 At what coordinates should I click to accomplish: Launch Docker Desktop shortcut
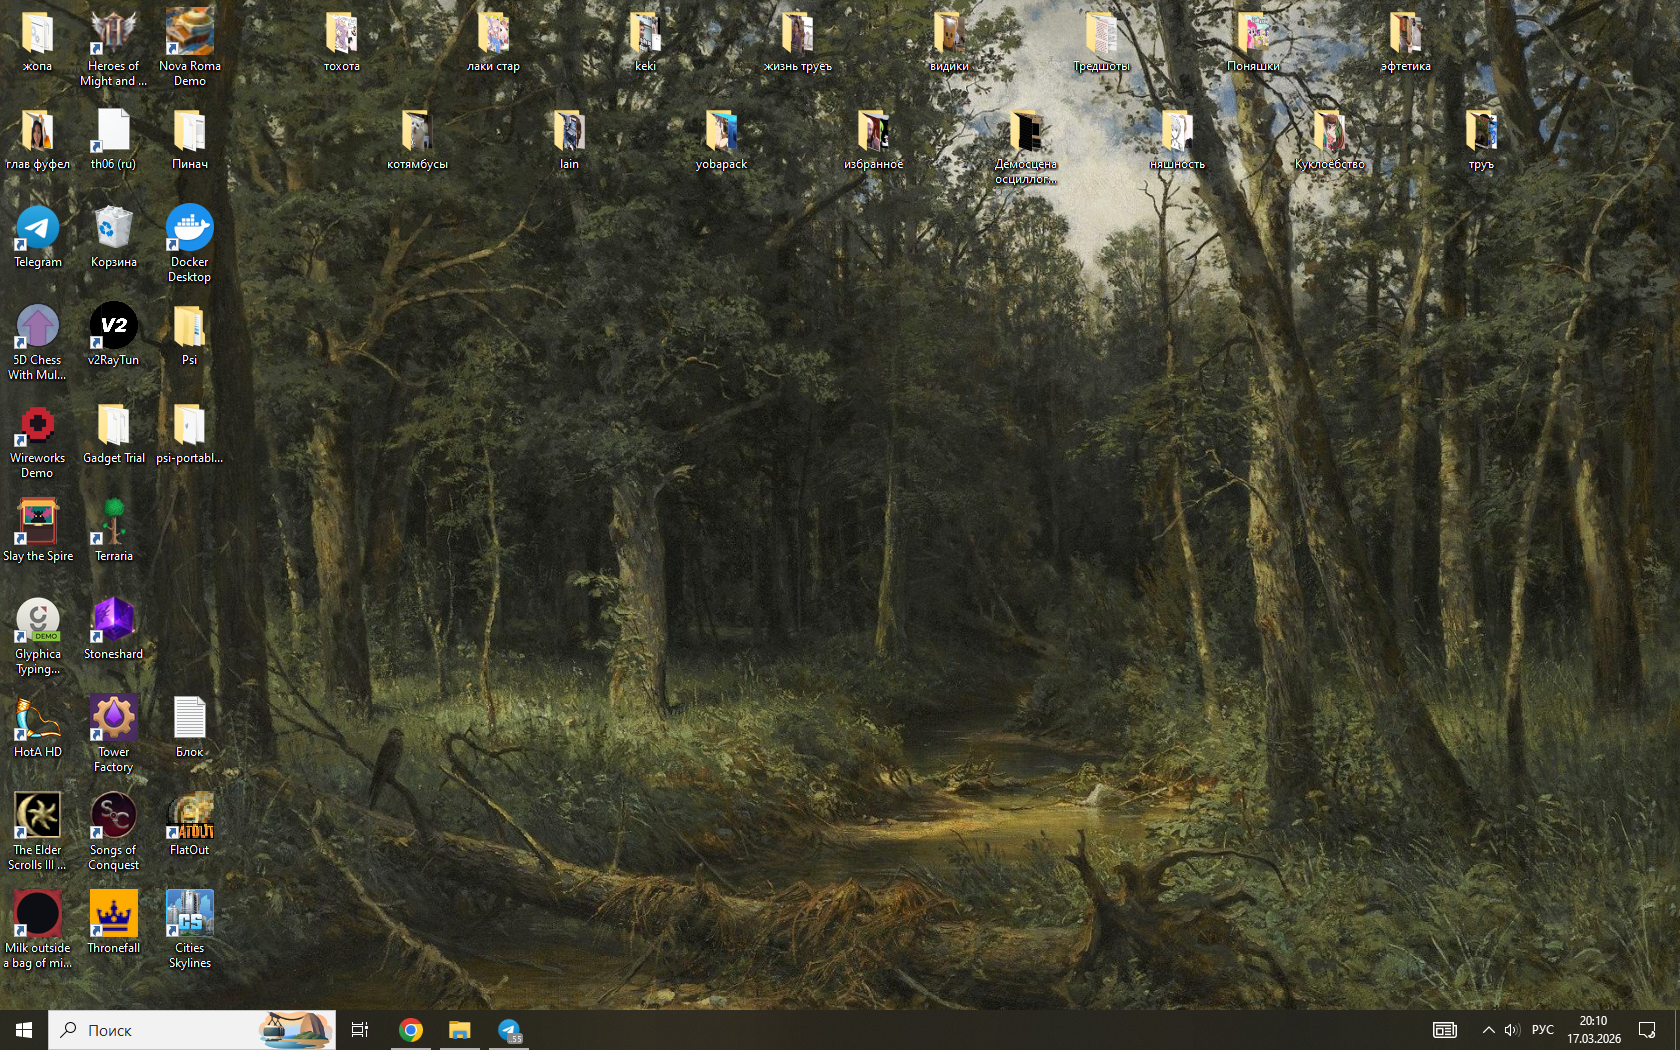190,244
